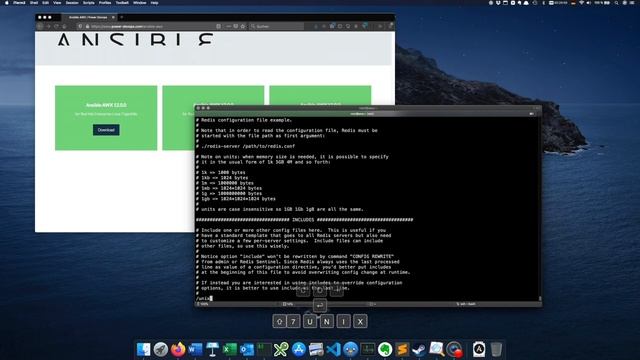The height and width of the screenshot is (360, 640).
Task: Click the Download button on Ansible AWX card
Action: click(106, 130)
